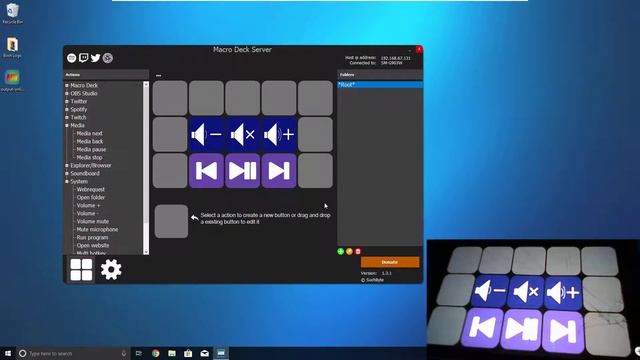The height and width of the screenshot is (360, 640).
Task: Select the Recycle Bin desktop icon
Action: (13, 13)
